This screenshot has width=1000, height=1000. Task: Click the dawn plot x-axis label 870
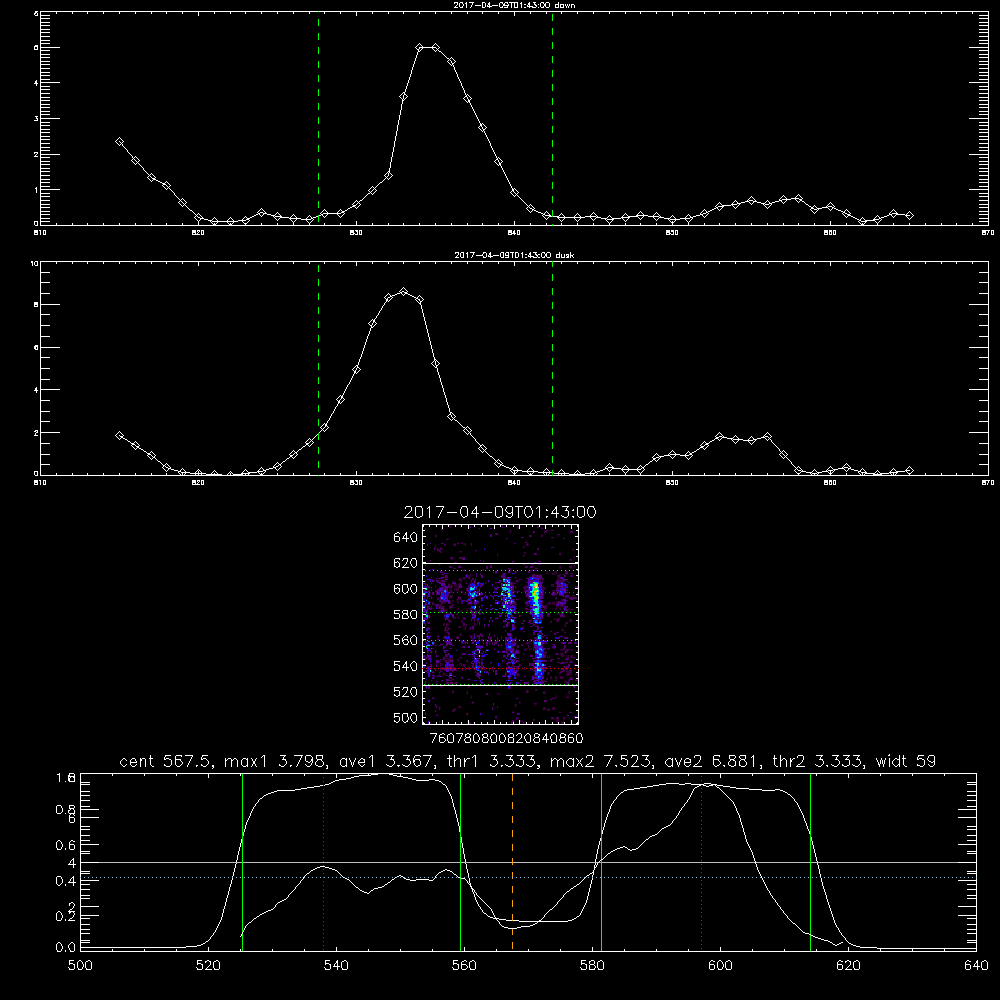tap(988, 232)
